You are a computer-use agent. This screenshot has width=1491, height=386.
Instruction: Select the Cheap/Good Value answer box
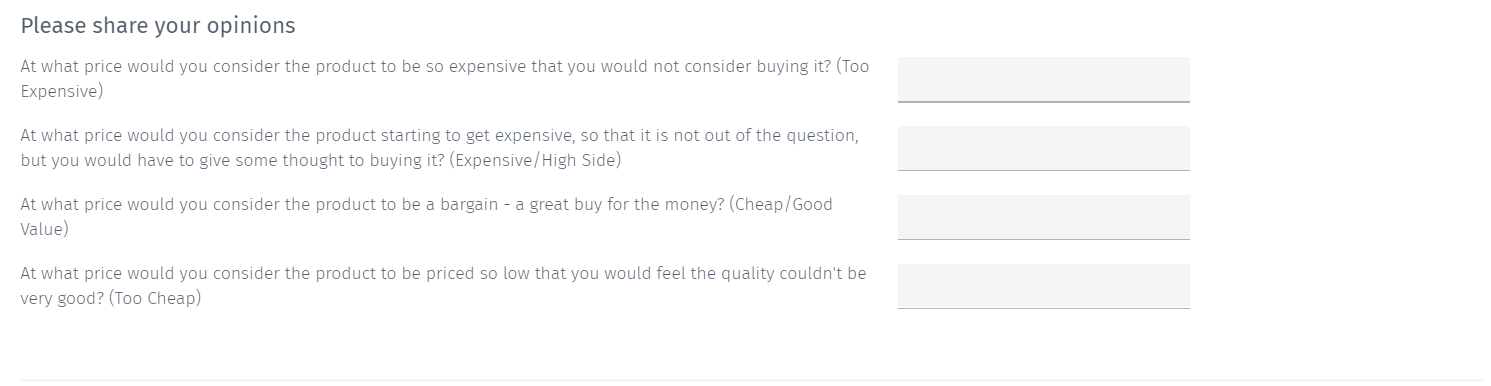tap(1043, 217)
